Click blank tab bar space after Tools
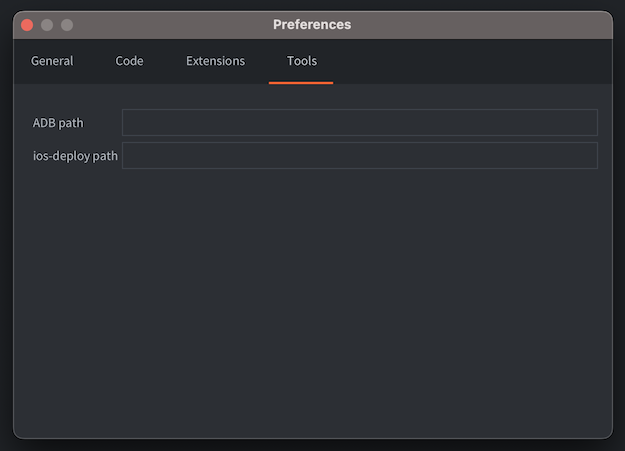The width and height of the screenshot is (625, 451). pyautogui.click(x=470, y=61)
